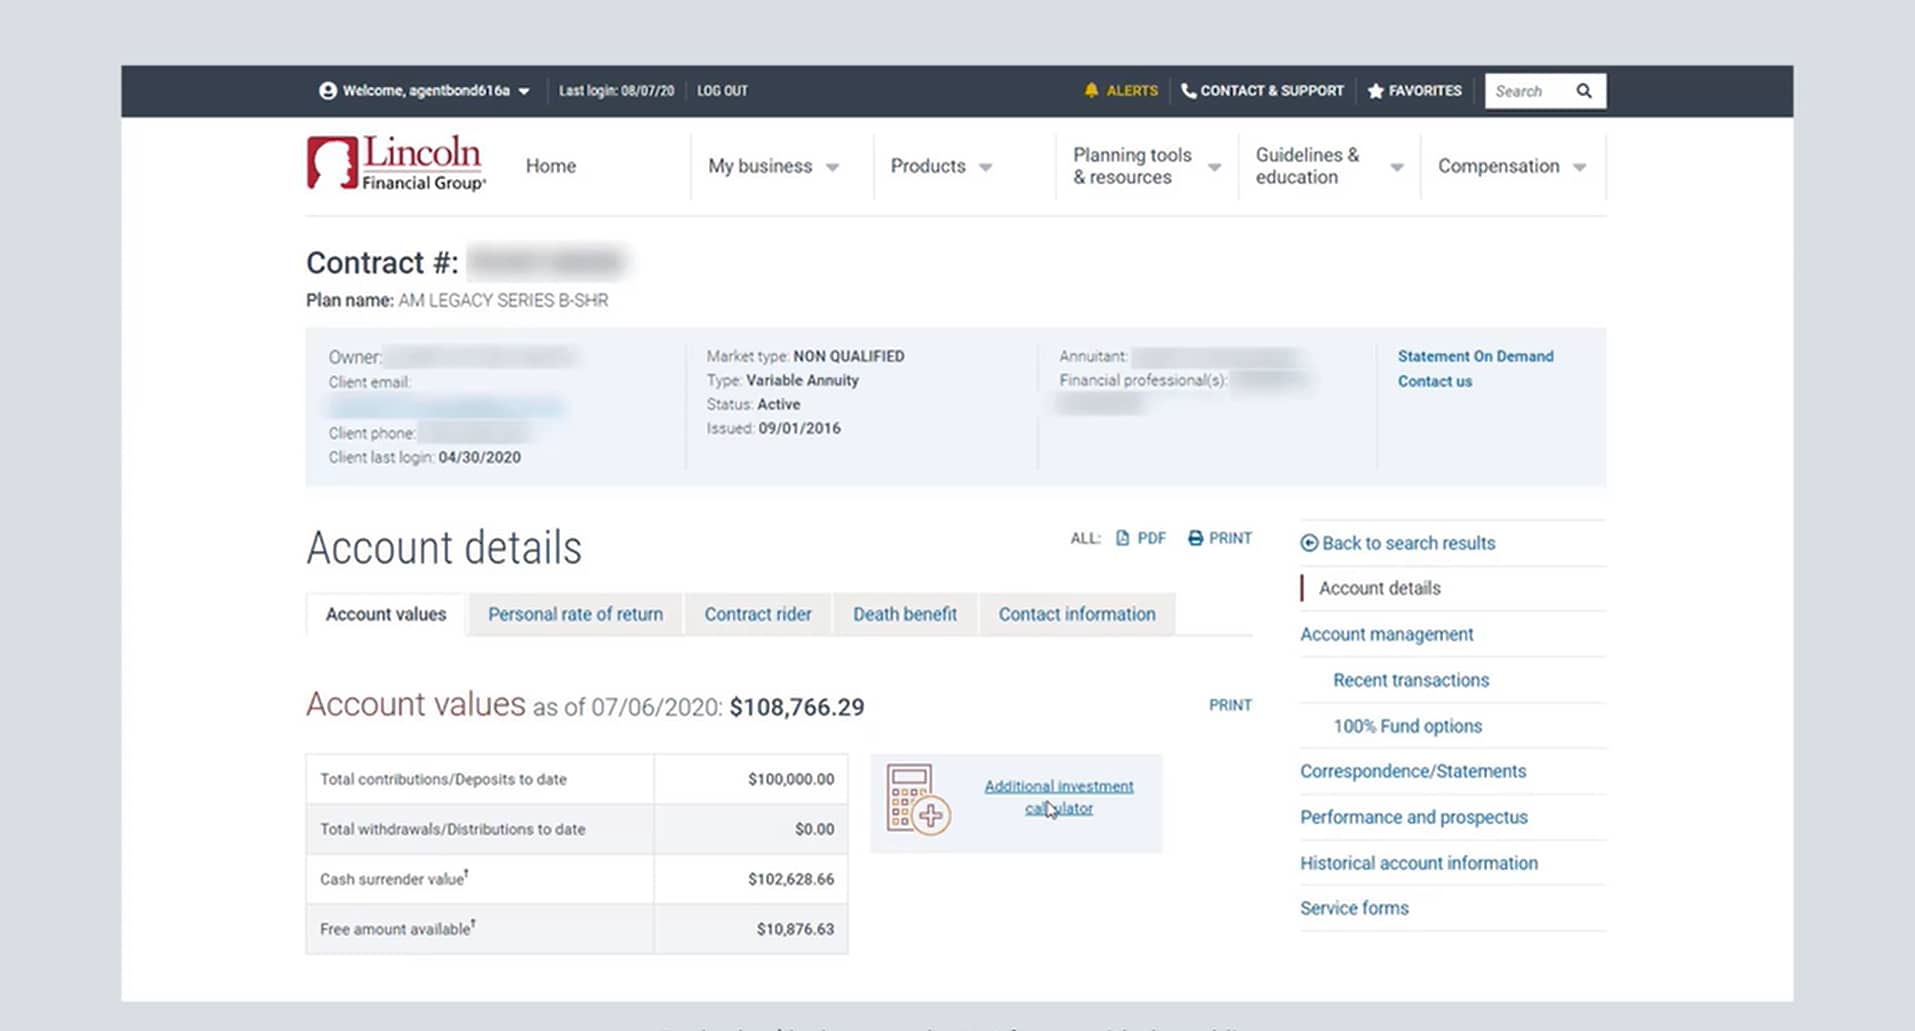Viewport: 1915px width, 1031px height.
Task: Click the user profile icon beside Welcome
Action: tap(327, 91)
